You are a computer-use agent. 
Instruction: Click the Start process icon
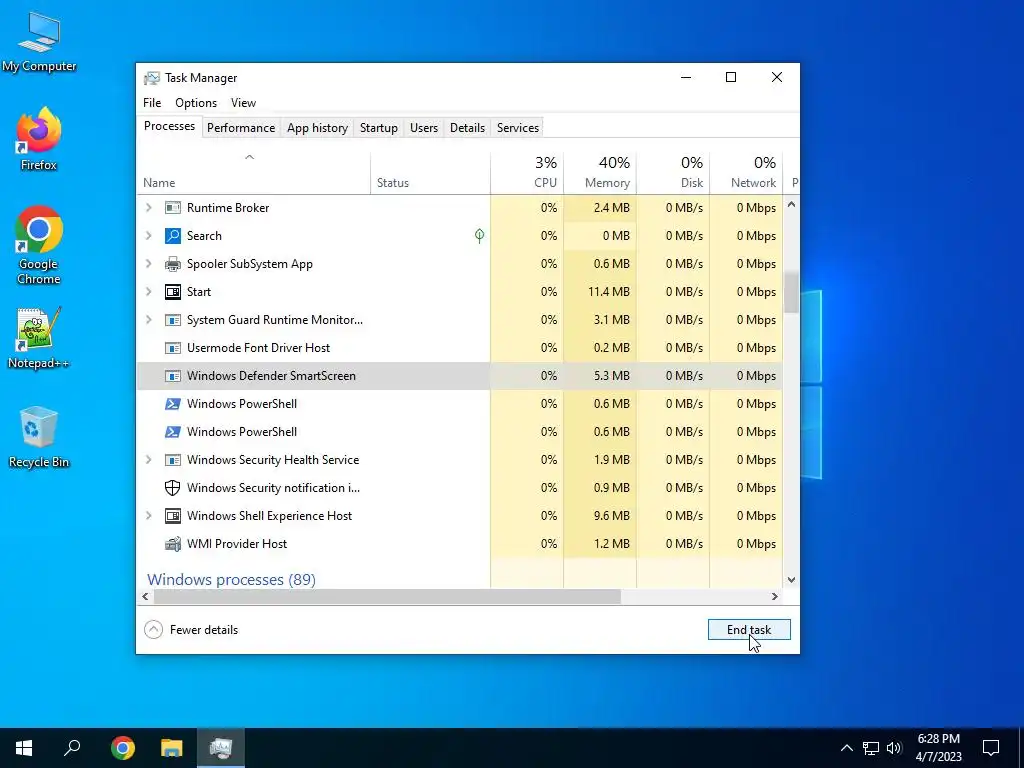click(x=172, y=292)
